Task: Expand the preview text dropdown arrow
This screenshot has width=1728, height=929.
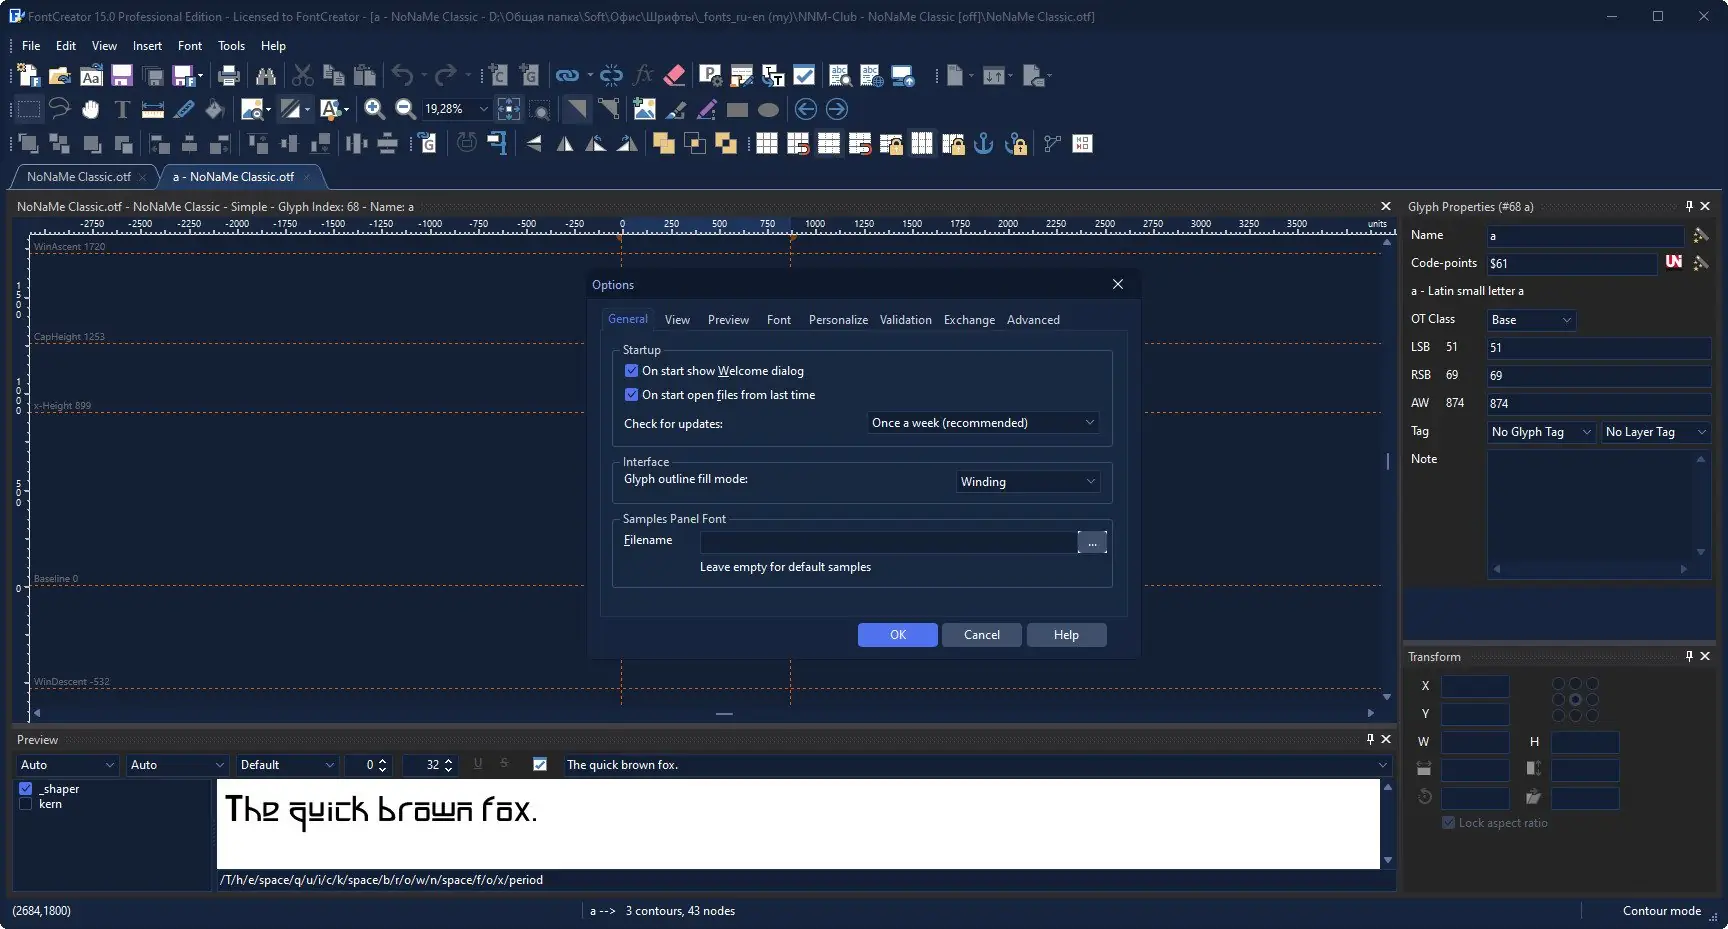Action: 1383,765
